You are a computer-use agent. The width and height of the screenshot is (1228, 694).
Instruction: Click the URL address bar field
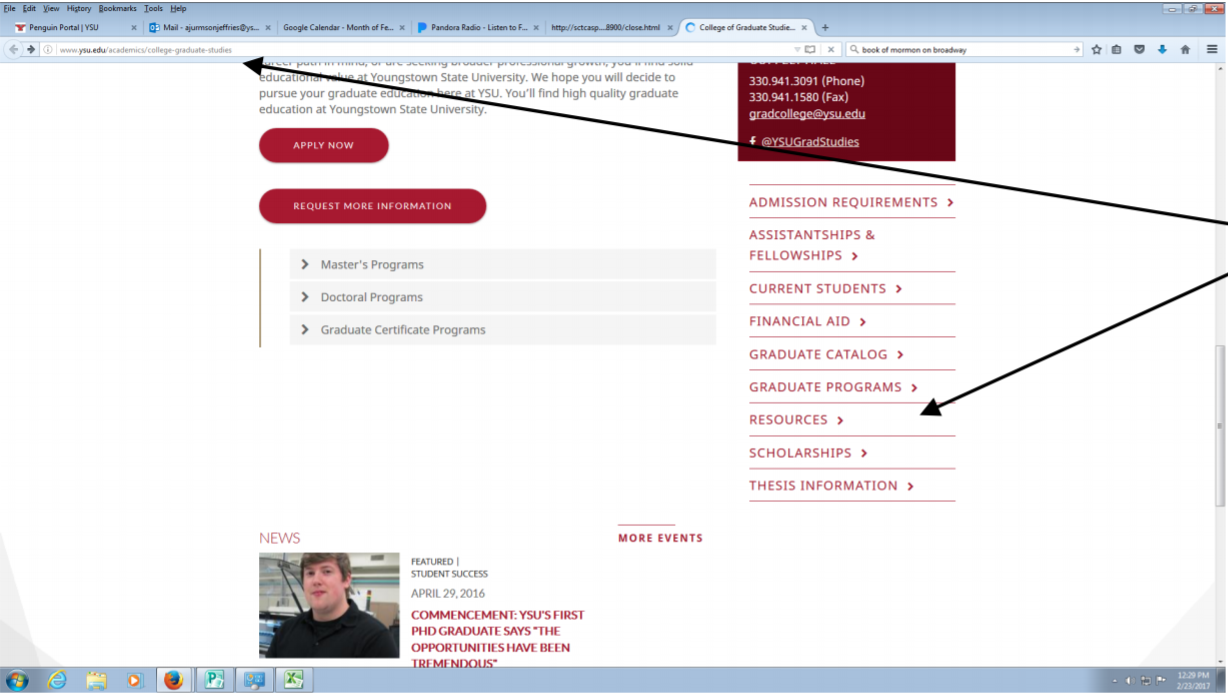[x=420, y=49]
